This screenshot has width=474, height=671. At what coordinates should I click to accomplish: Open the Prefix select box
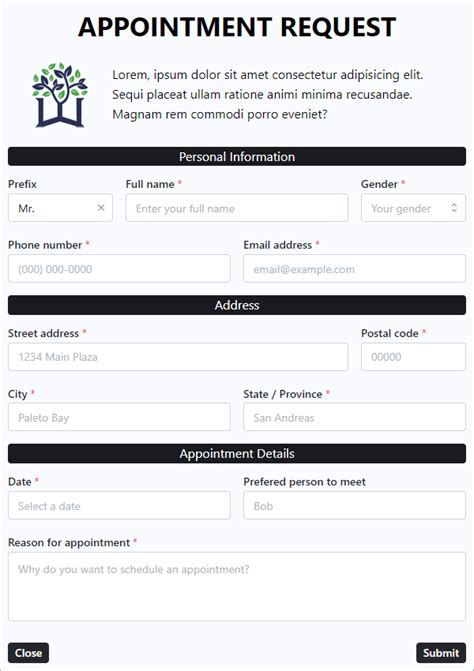click(x=60, y=208)
